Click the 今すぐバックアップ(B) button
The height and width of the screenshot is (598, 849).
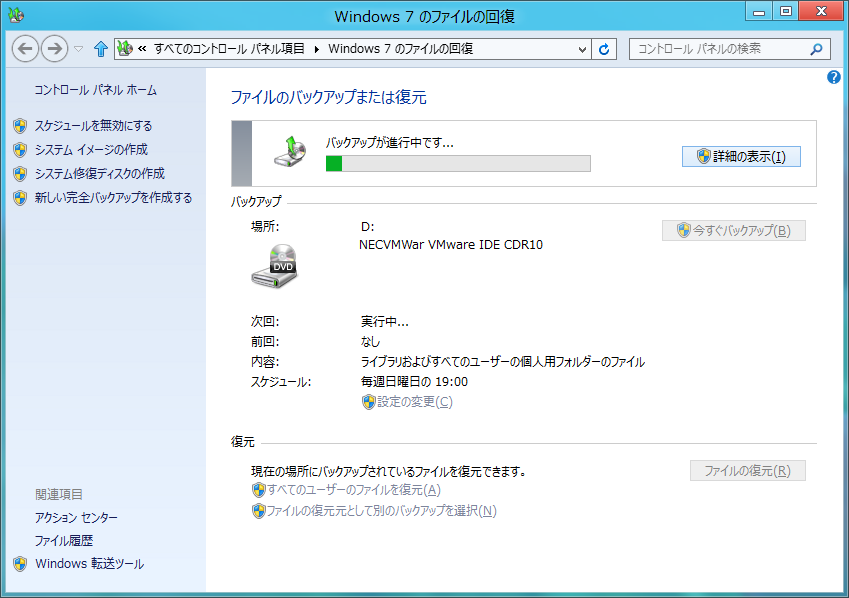(734, 230)
